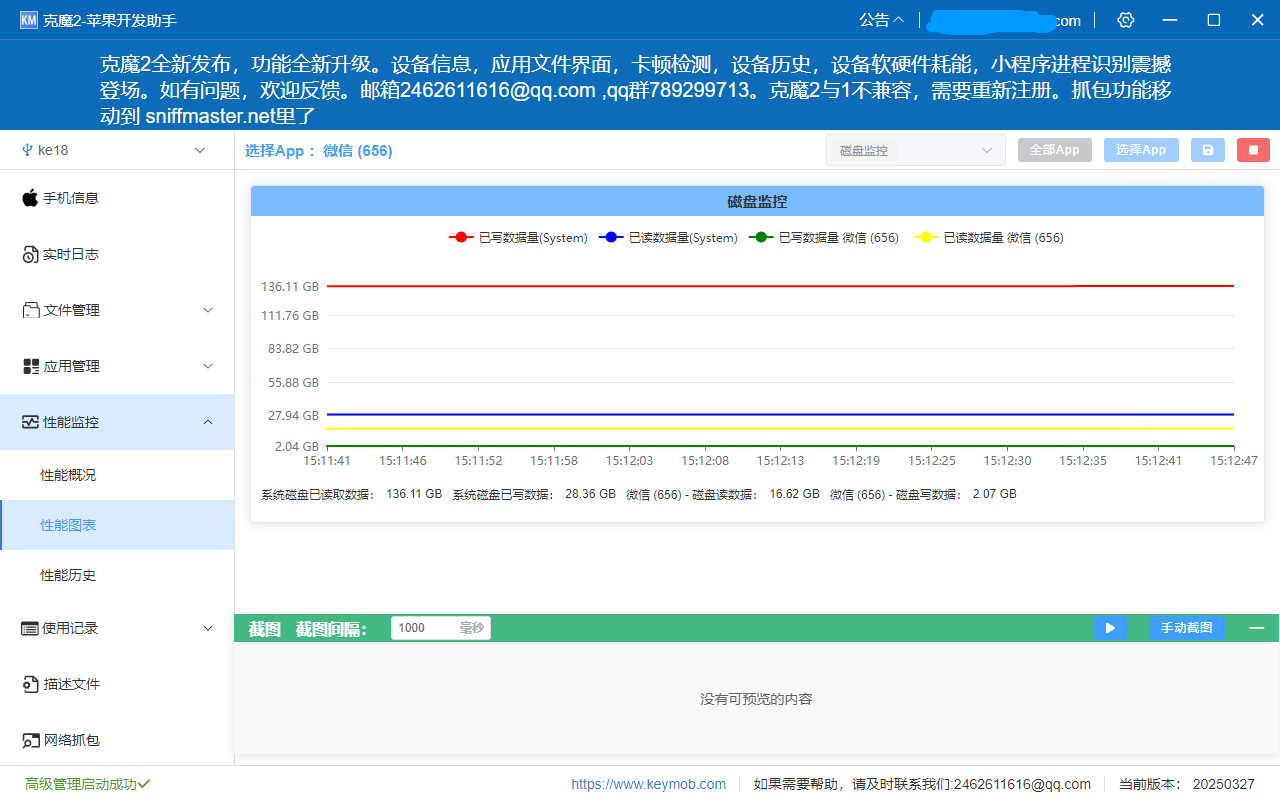Viewport: 1280px width, 800px height.
Task: Click the 没有可预览的内容 message
Action: tap(757, 699)
